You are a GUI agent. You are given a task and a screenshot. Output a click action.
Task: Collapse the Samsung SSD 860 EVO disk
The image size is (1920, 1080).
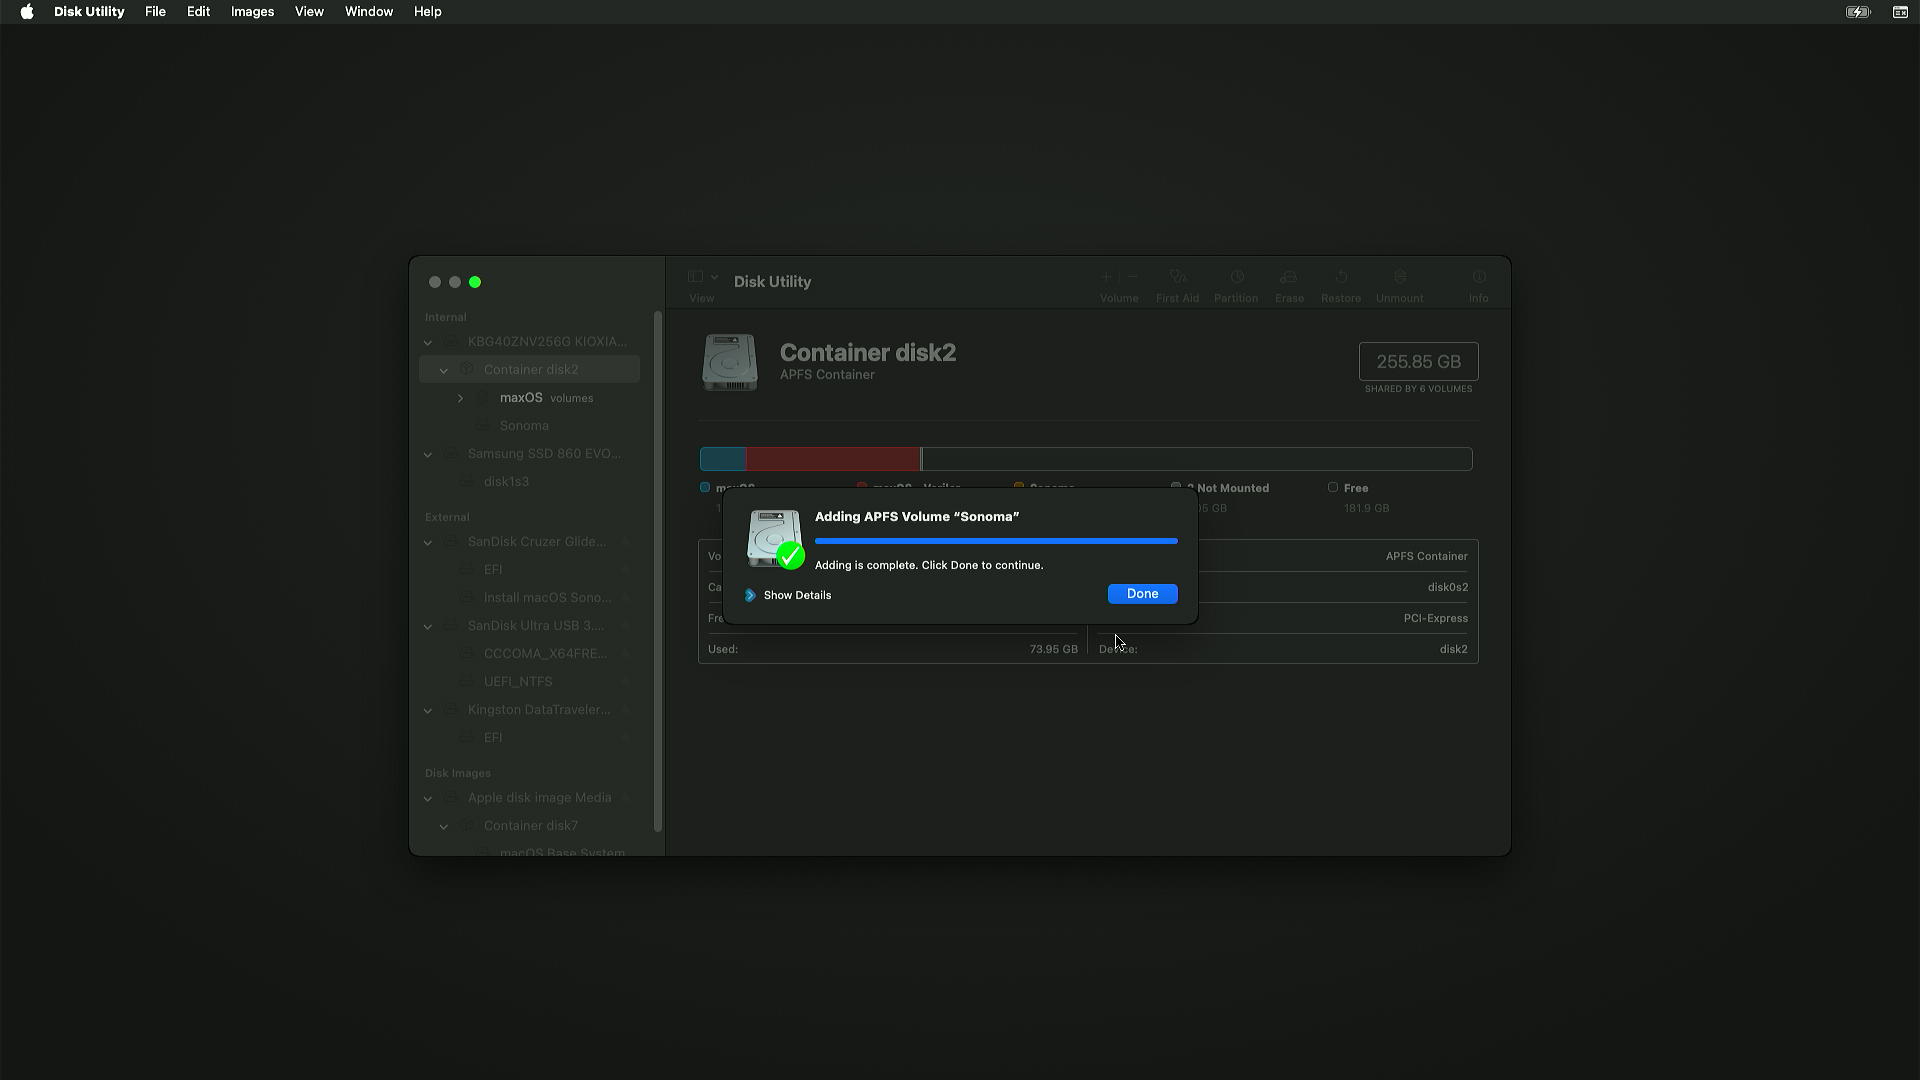click(x=428, y=454)
